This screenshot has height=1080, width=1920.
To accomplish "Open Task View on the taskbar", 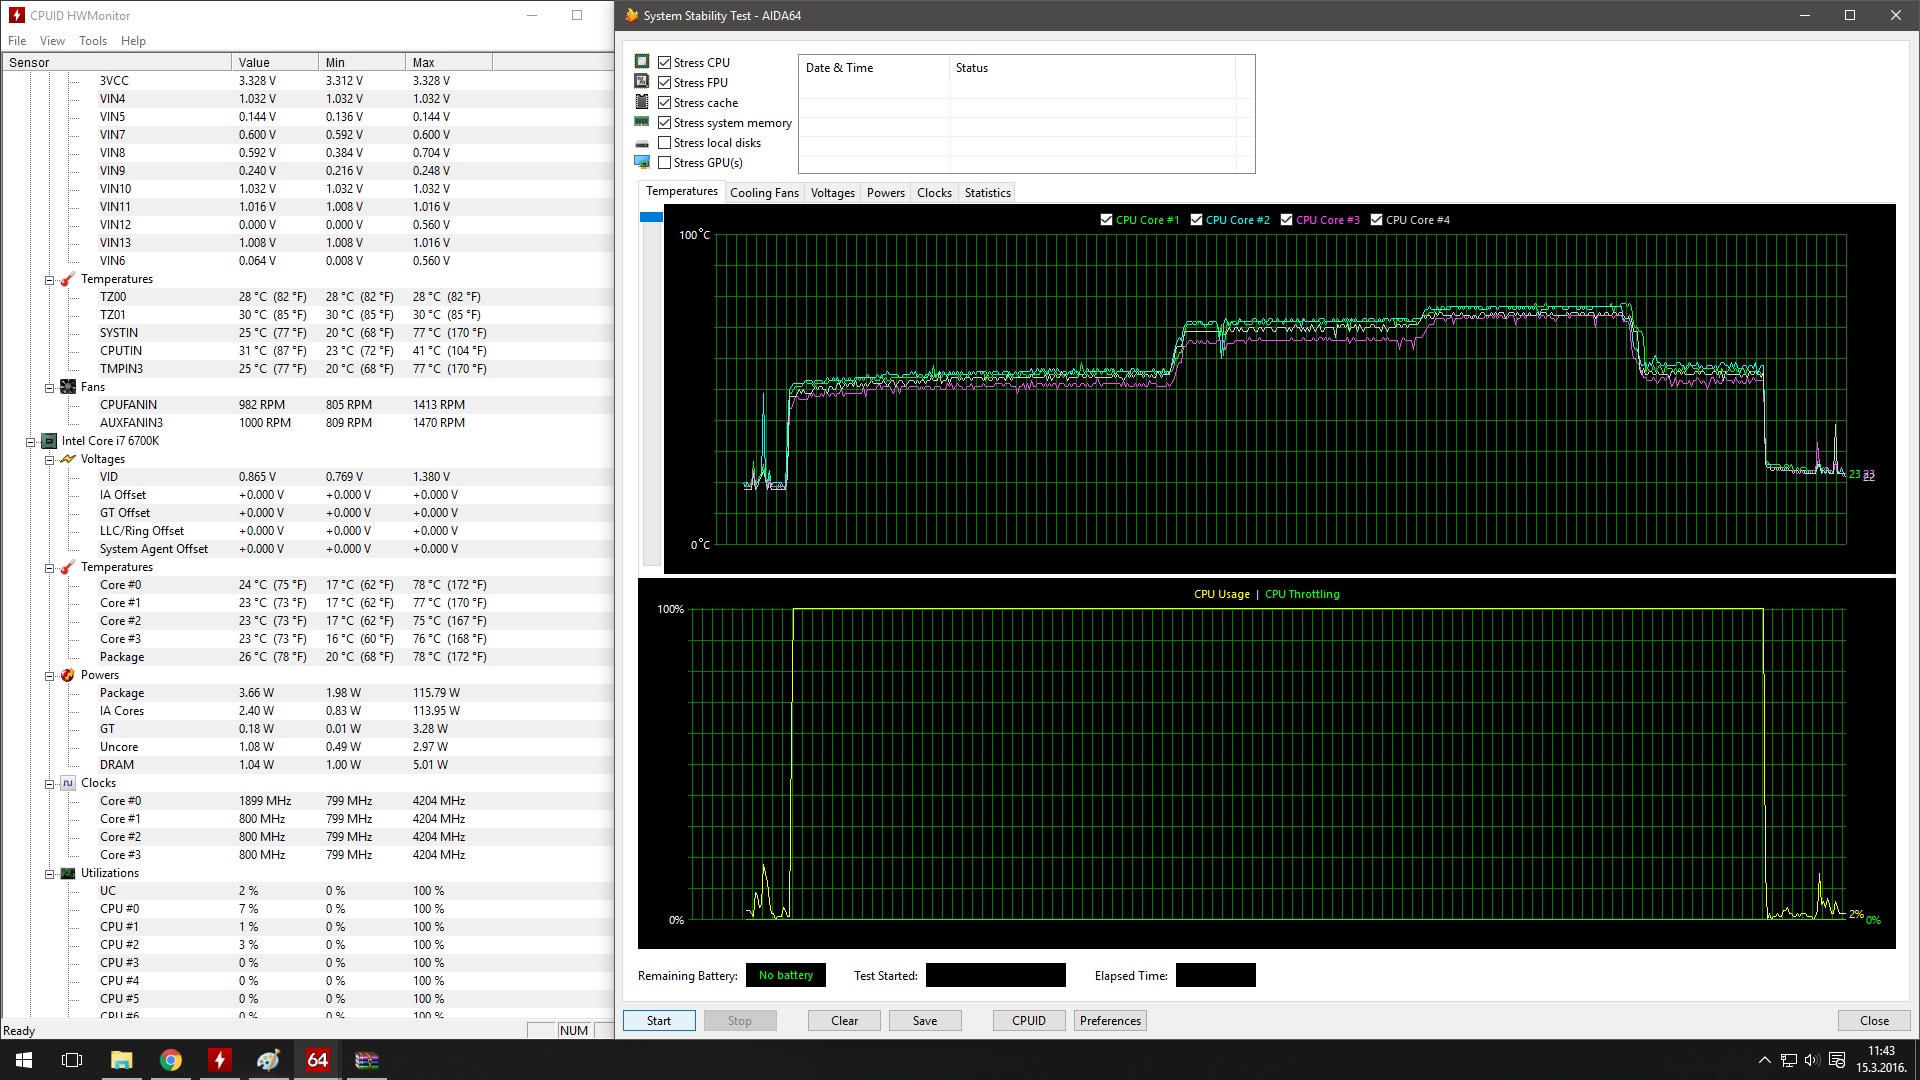I will [x=72, y=1060].
